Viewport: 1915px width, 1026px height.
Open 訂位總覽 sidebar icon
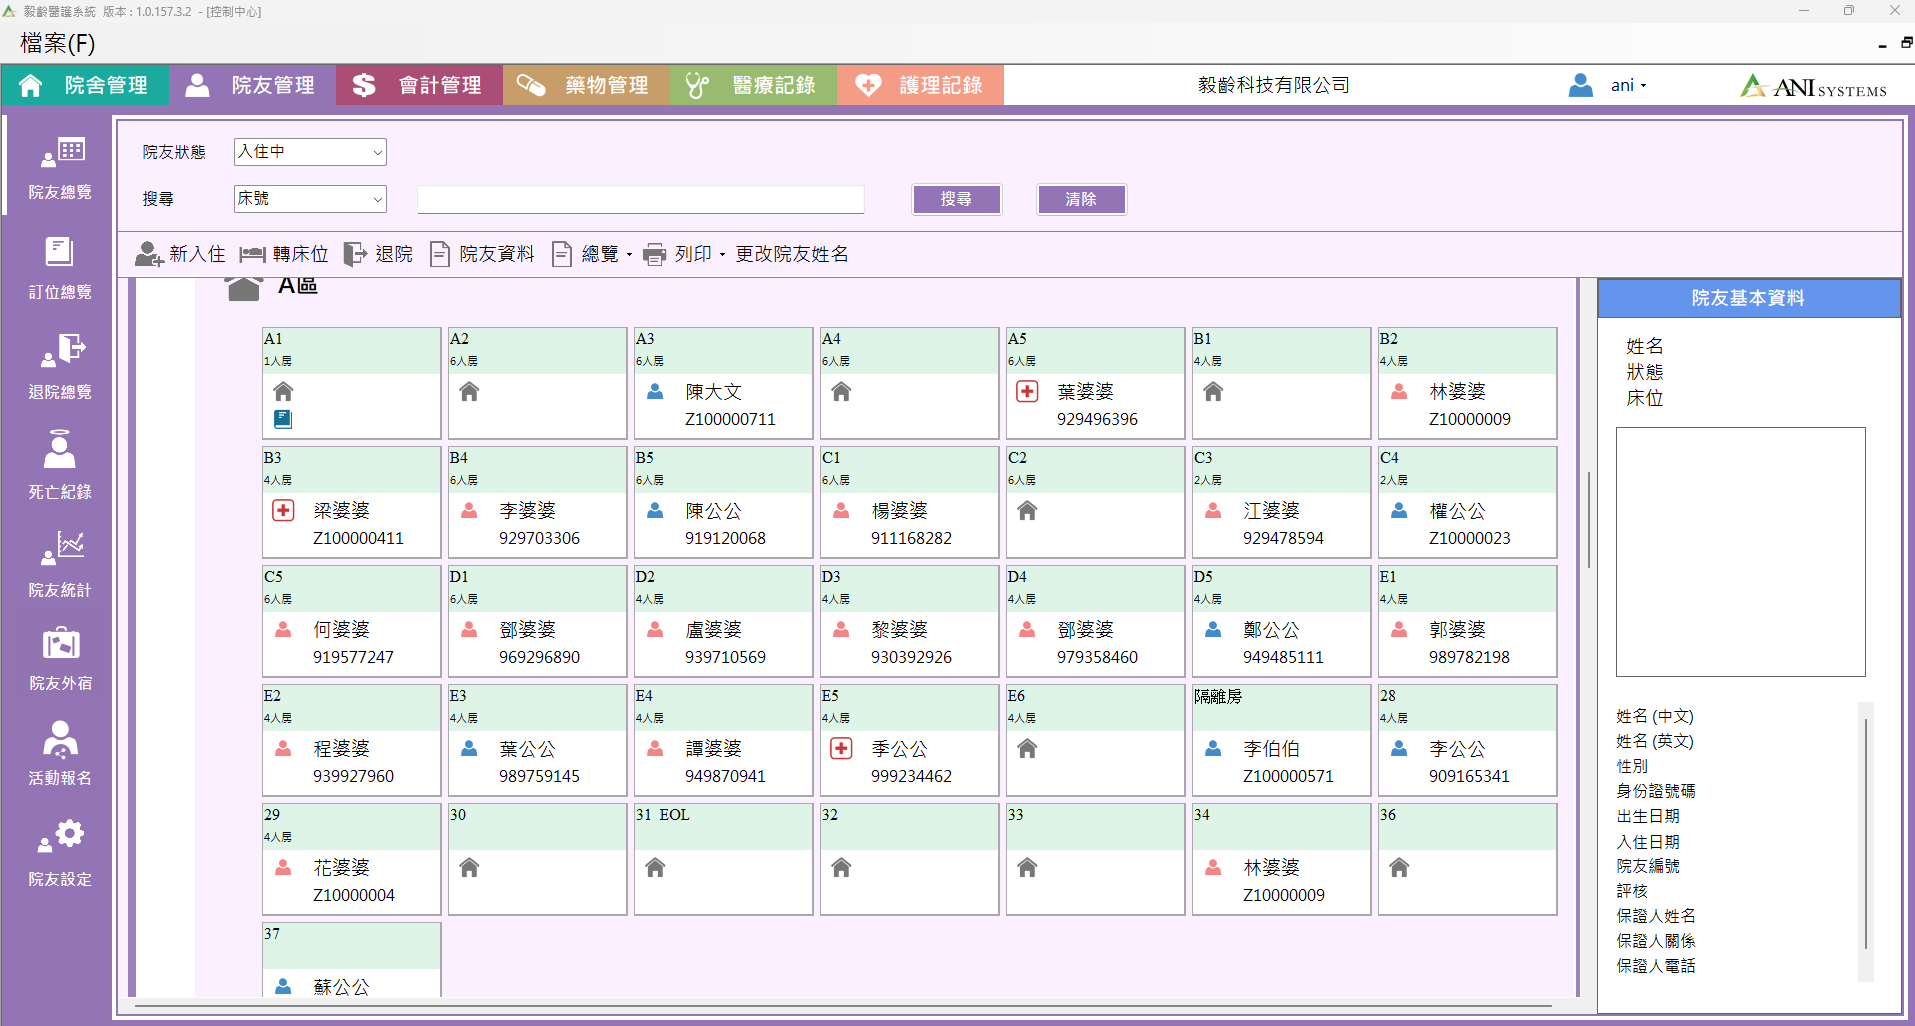coord(59,266)
